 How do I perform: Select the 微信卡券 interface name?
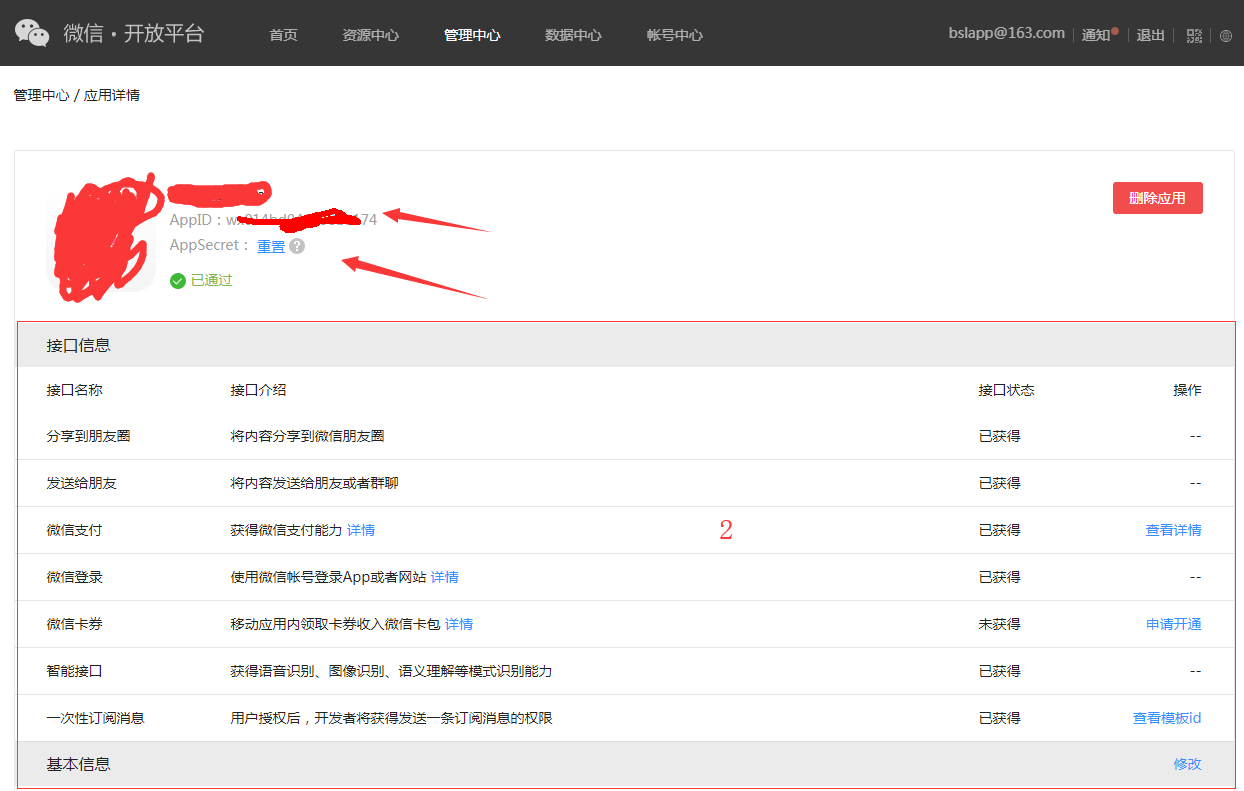click(x=74, y=624)
